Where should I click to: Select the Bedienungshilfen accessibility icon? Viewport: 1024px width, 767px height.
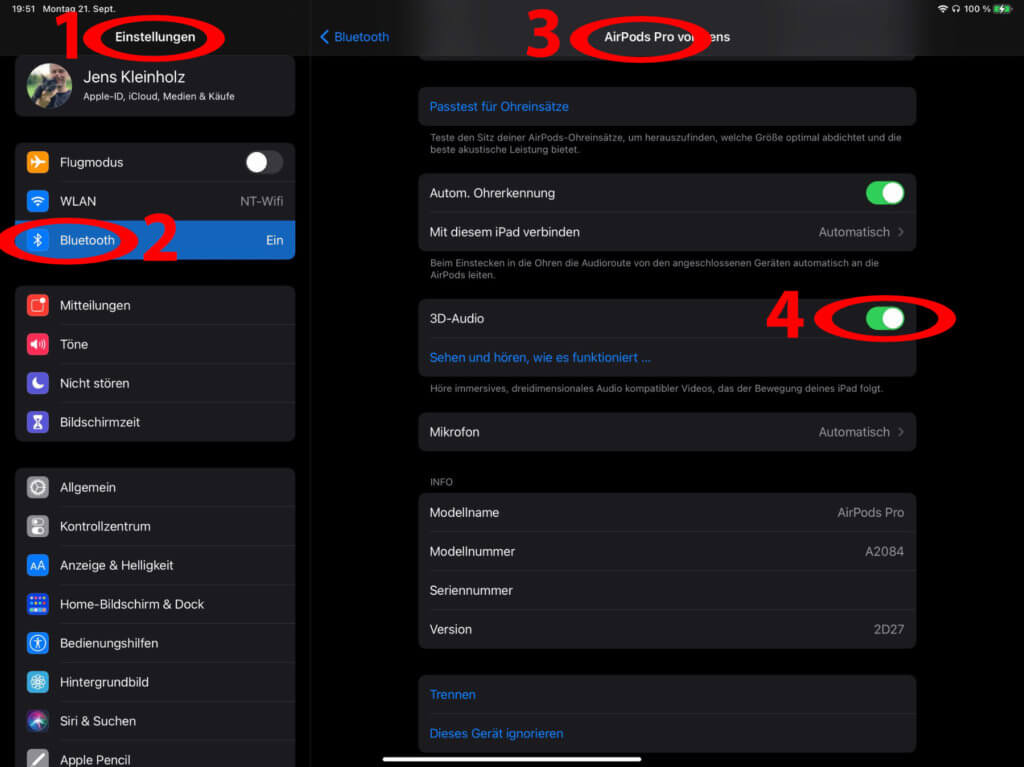[x=38, y=643]
